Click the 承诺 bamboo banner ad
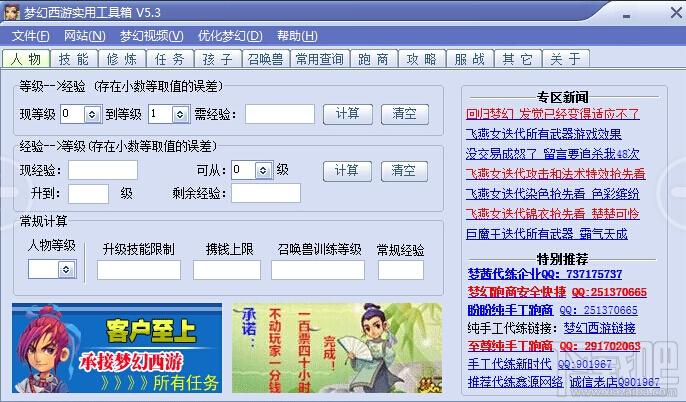This screenshot has width=686, height=402. coord(337,348)
